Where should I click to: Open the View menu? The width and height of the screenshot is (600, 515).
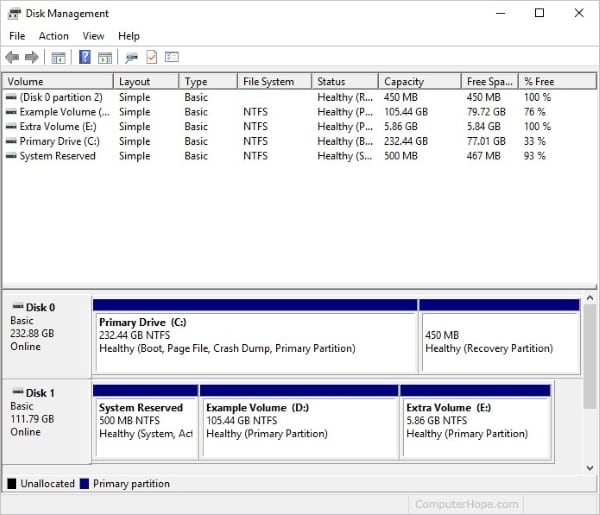point(93,36)
